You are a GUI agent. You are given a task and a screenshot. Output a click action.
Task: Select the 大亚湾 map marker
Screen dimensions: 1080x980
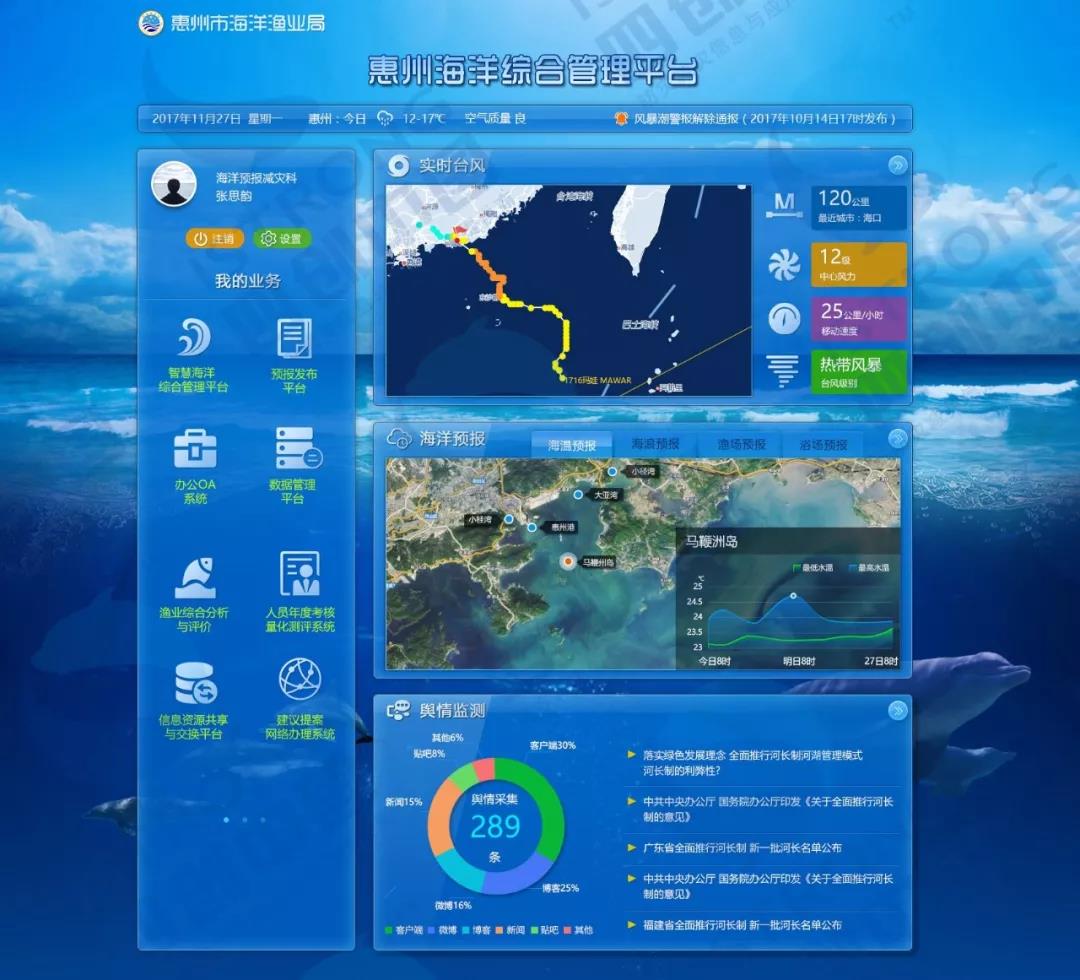click(x=578, y=495)
